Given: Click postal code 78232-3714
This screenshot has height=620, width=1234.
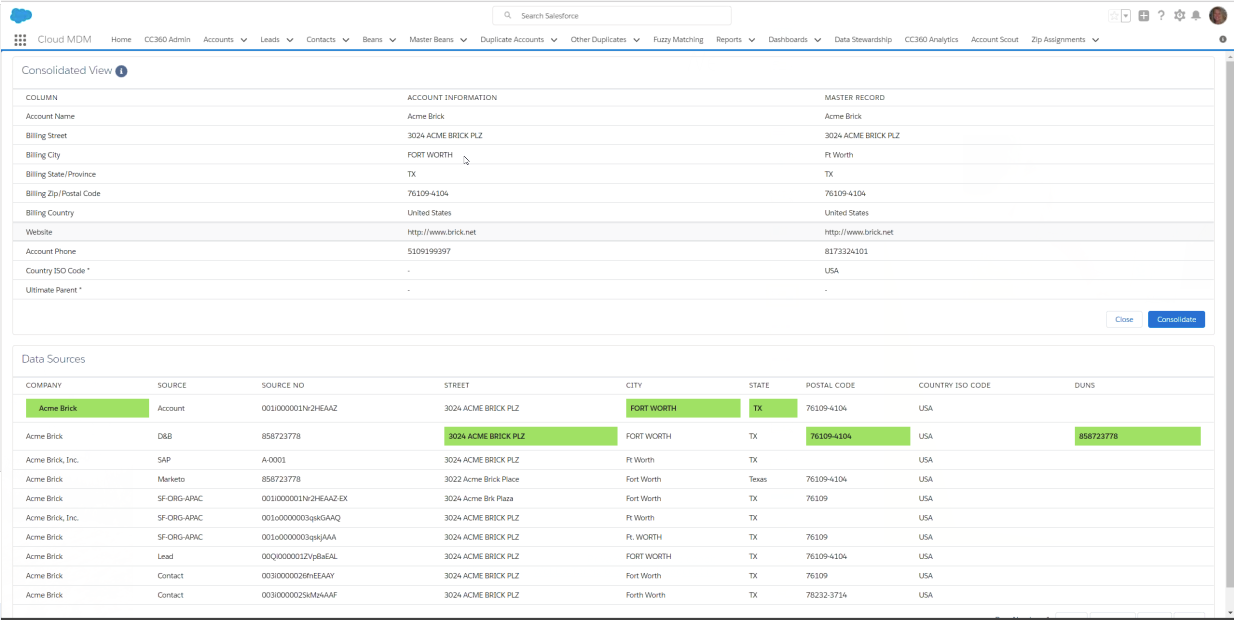Looking at the screenshot, I should [826, 595].
